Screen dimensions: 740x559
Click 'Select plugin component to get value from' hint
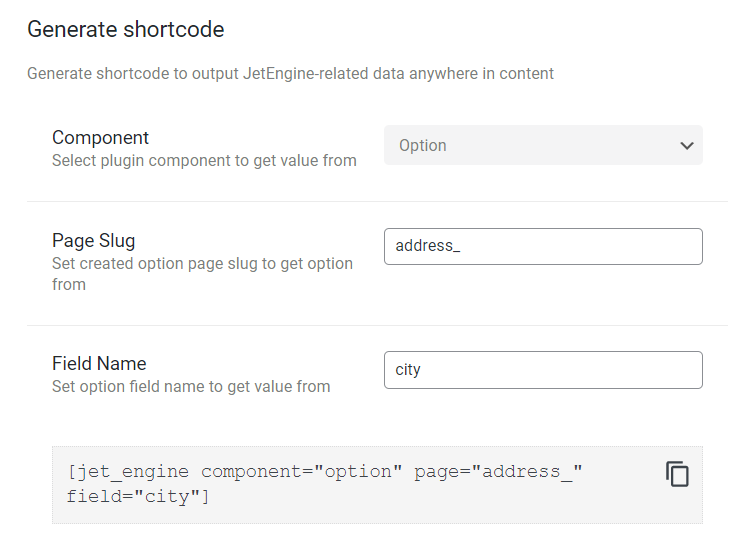coord(204,161)
